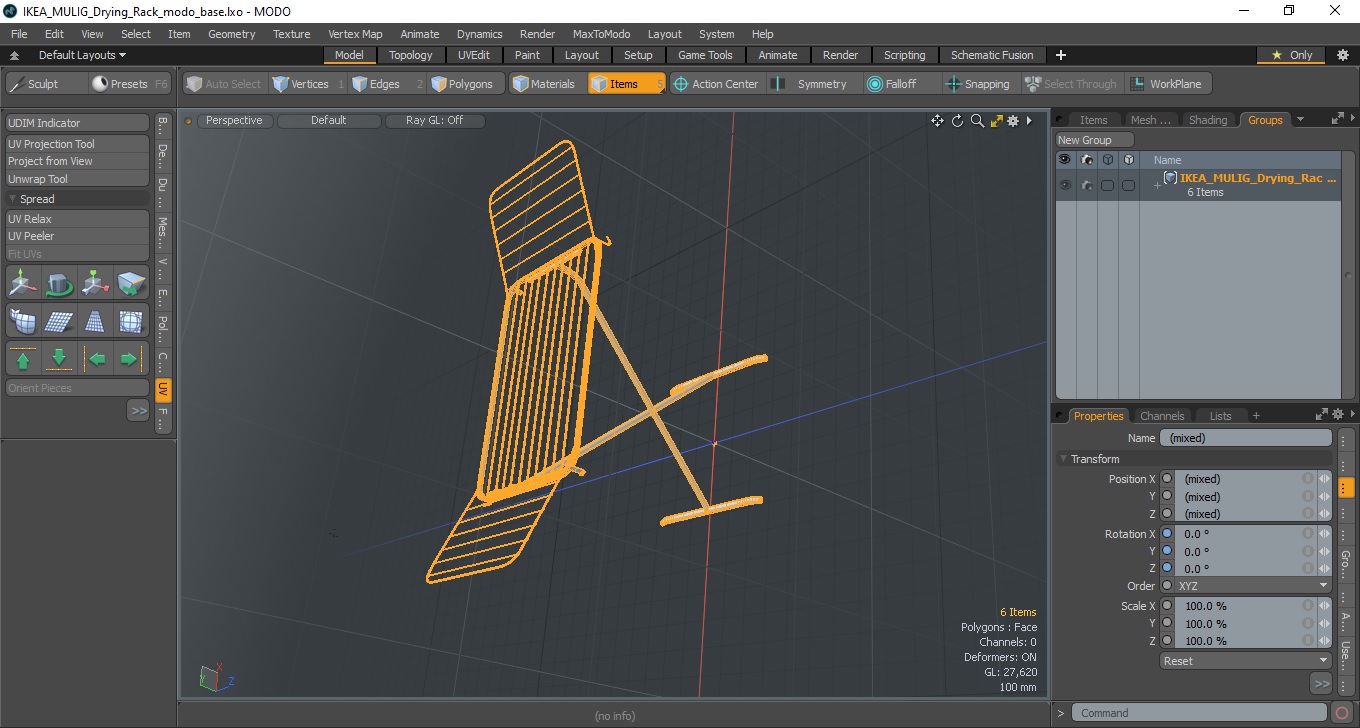Open layout settings gear at top right

pos(1342,55)
